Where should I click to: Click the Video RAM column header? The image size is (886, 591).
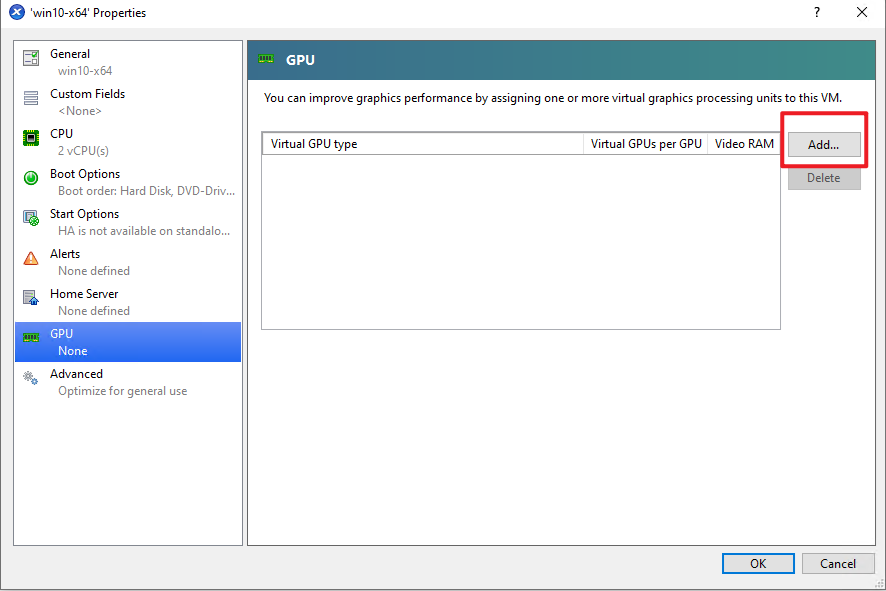pyautogui.click(x=744, y=144)
